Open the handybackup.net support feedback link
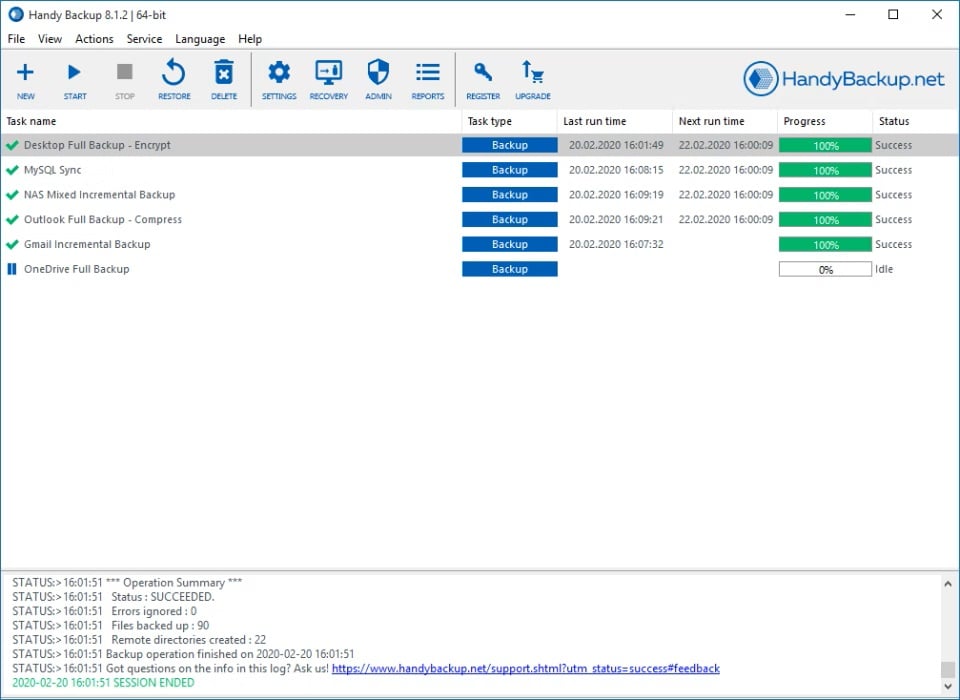Viewport: 960px width, 700px height. coord(525,668)
